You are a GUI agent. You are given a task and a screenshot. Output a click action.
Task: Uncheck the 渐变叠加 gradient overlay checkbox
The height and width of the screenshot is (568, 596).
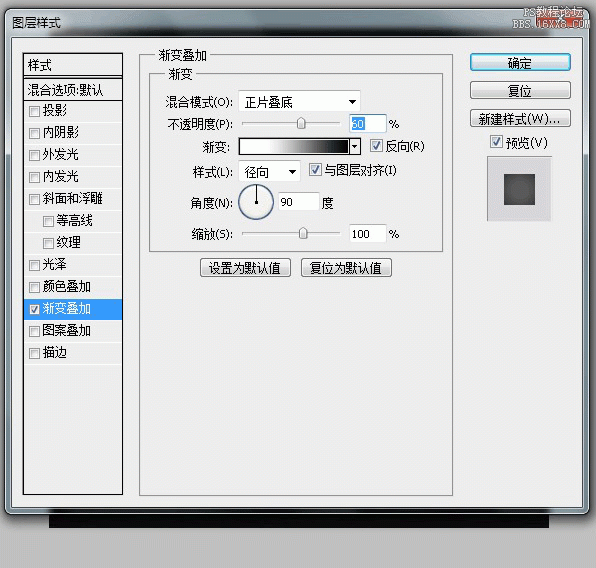[x=34, y=309]
